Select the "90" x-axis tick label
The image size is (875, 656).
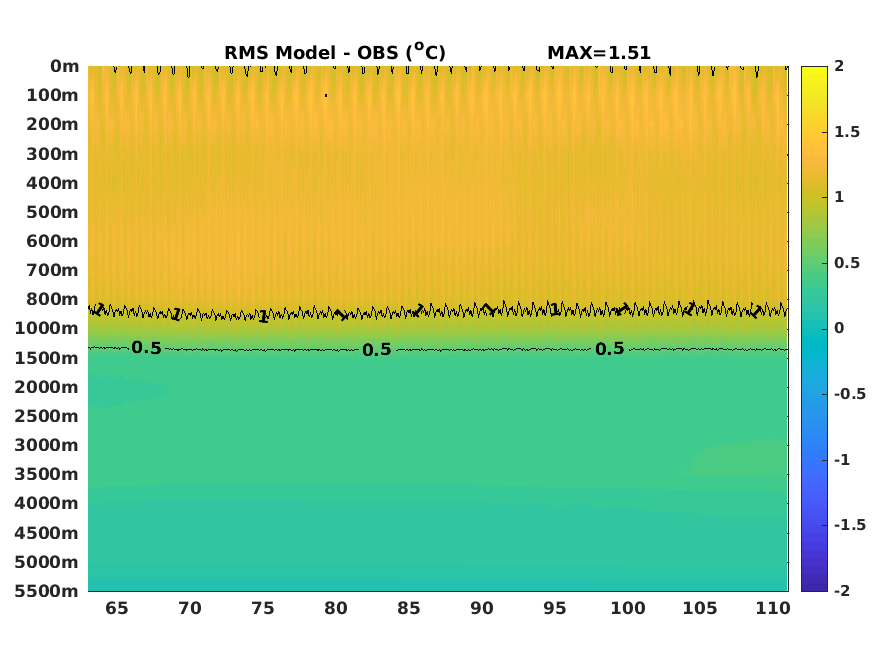pos(482,608)
